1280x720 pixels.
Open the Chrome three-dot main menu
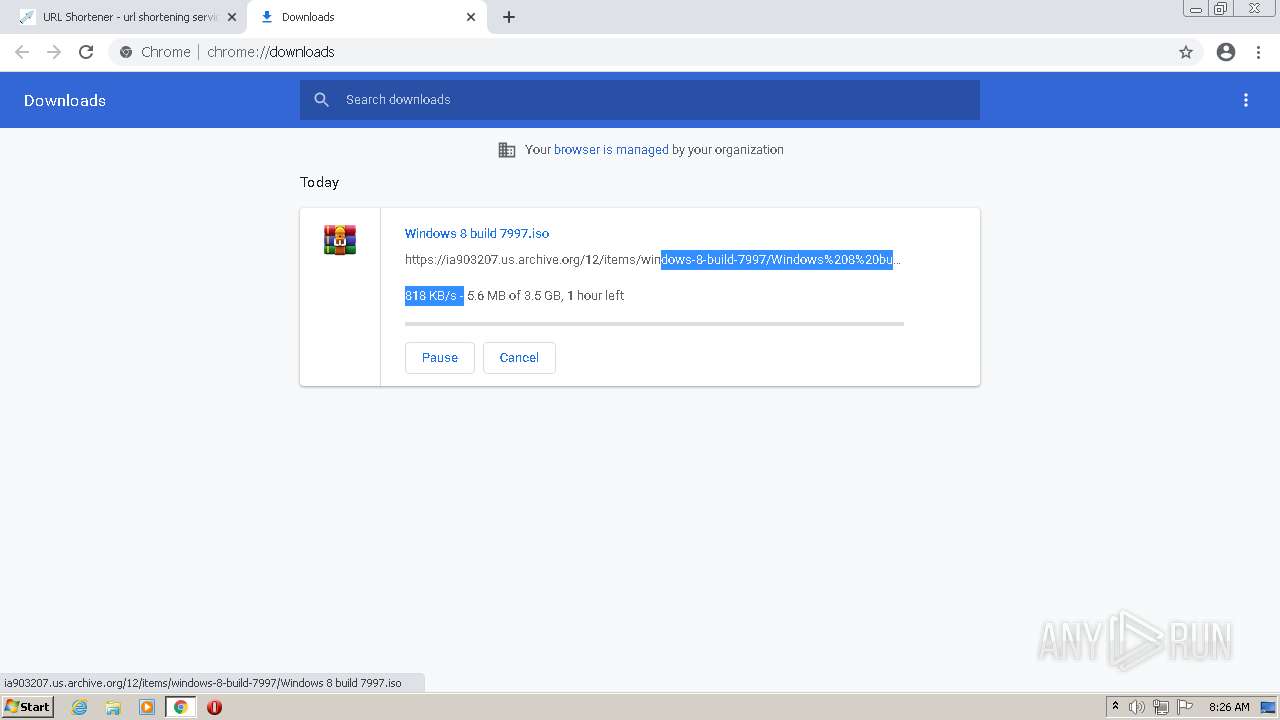(x=1258, y=52)
